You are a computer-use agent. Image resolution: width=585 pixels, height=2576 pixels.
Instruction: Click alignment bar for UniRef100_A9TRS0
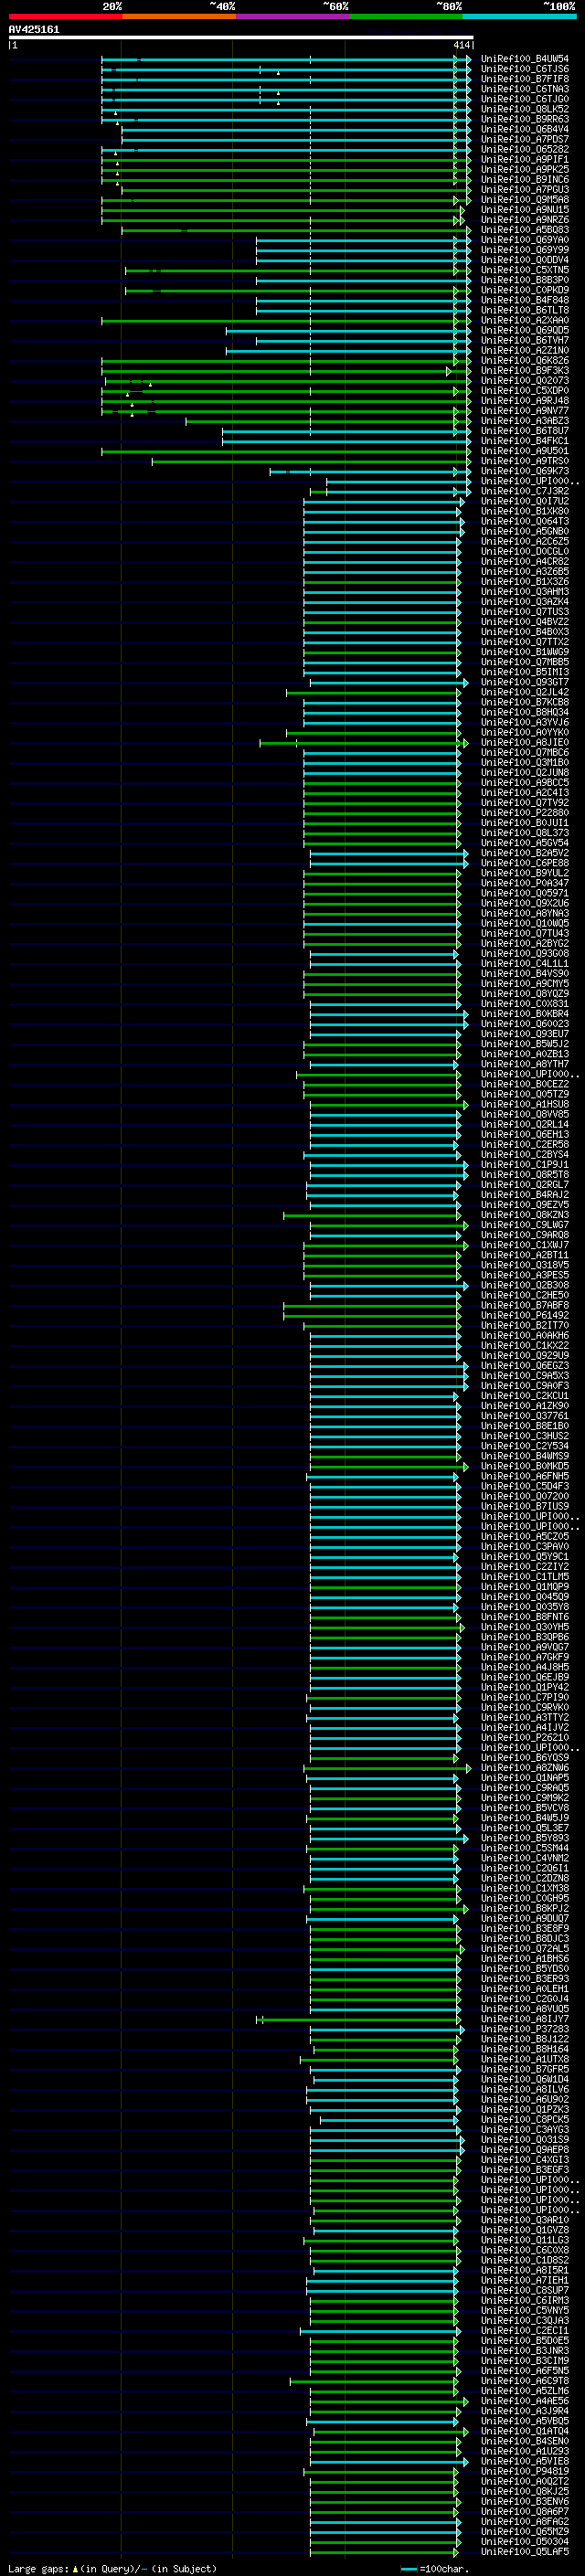[x=311, y=462]
